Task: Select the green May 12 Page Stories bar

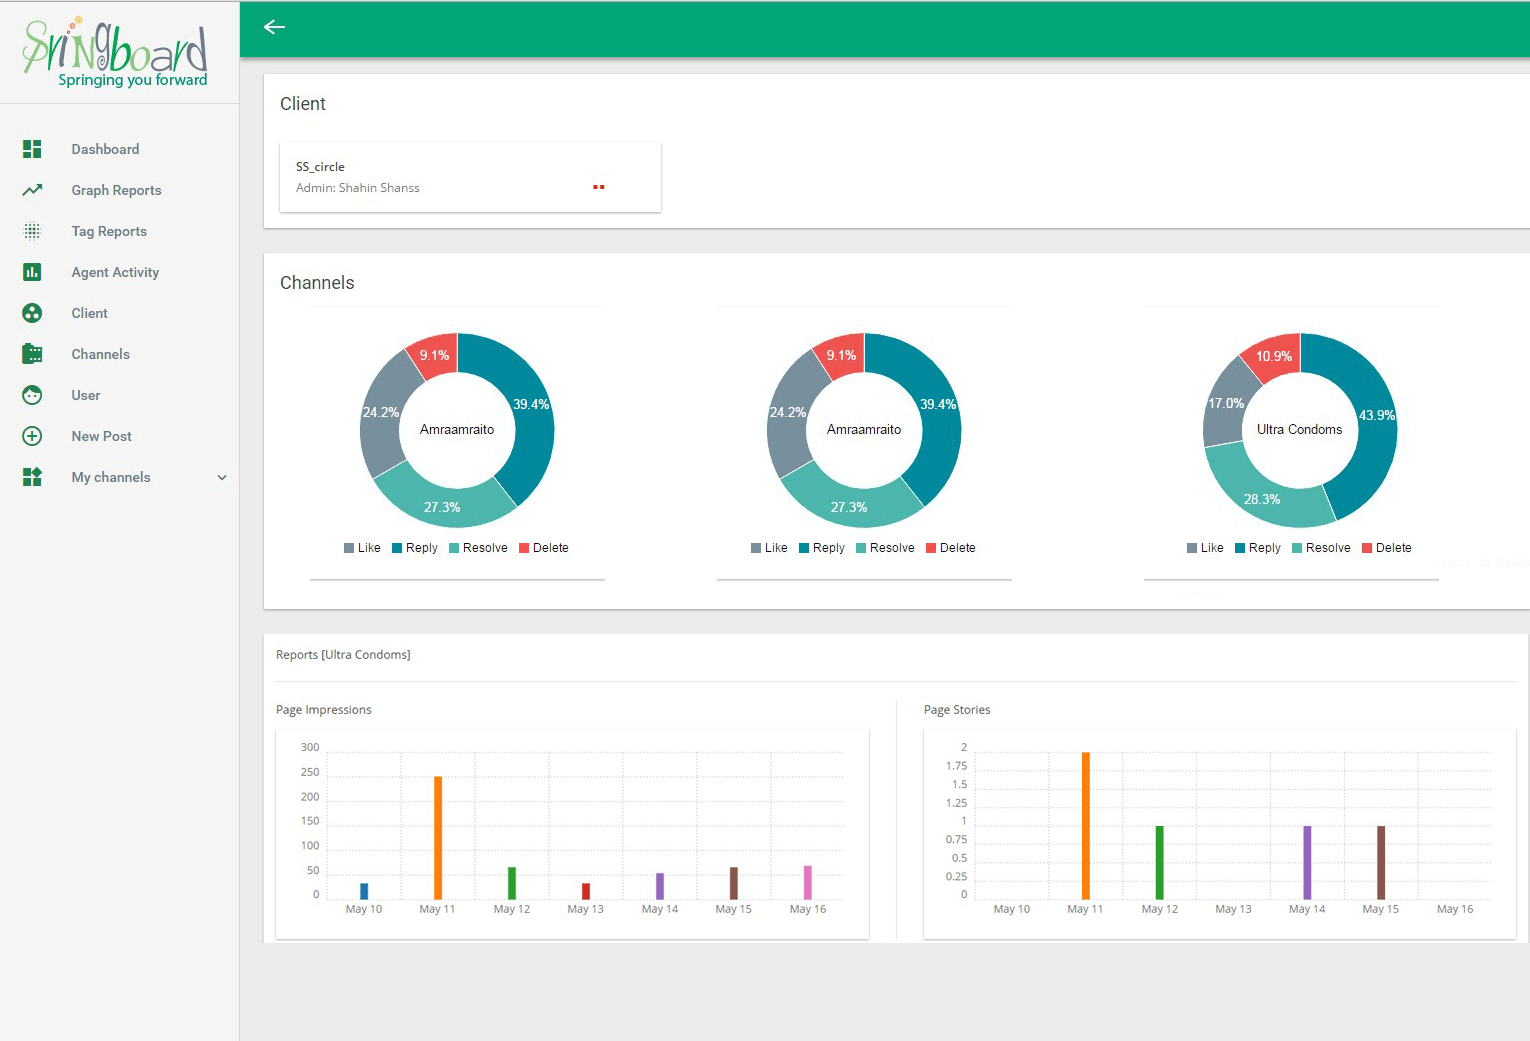Action: [1160, 863]
